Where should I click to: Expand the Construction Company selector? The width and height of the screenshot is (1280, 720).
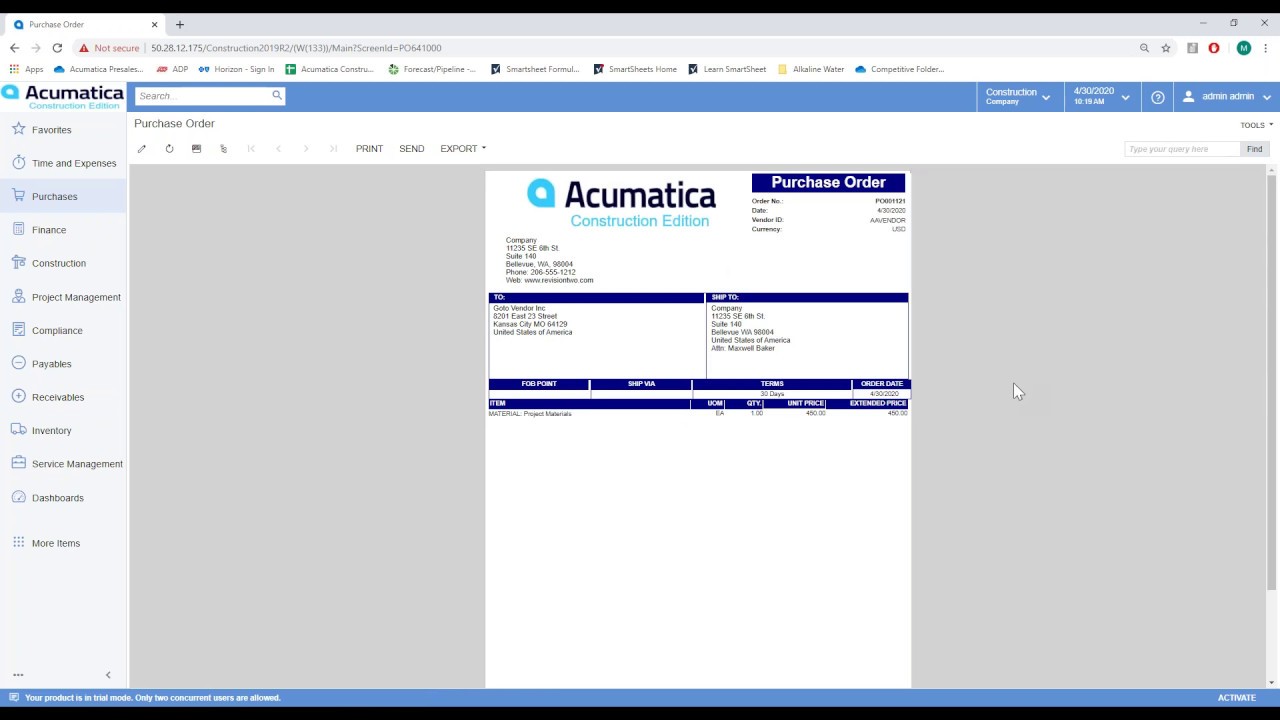pyautogui.click(x=1018, y=97)
